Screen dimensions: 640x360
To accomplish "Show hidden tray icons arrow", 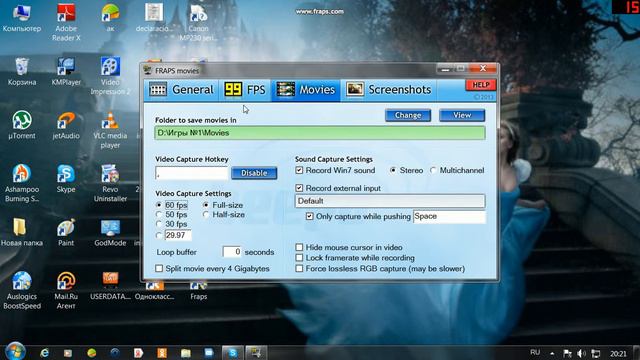I will (x=552, y=353).
